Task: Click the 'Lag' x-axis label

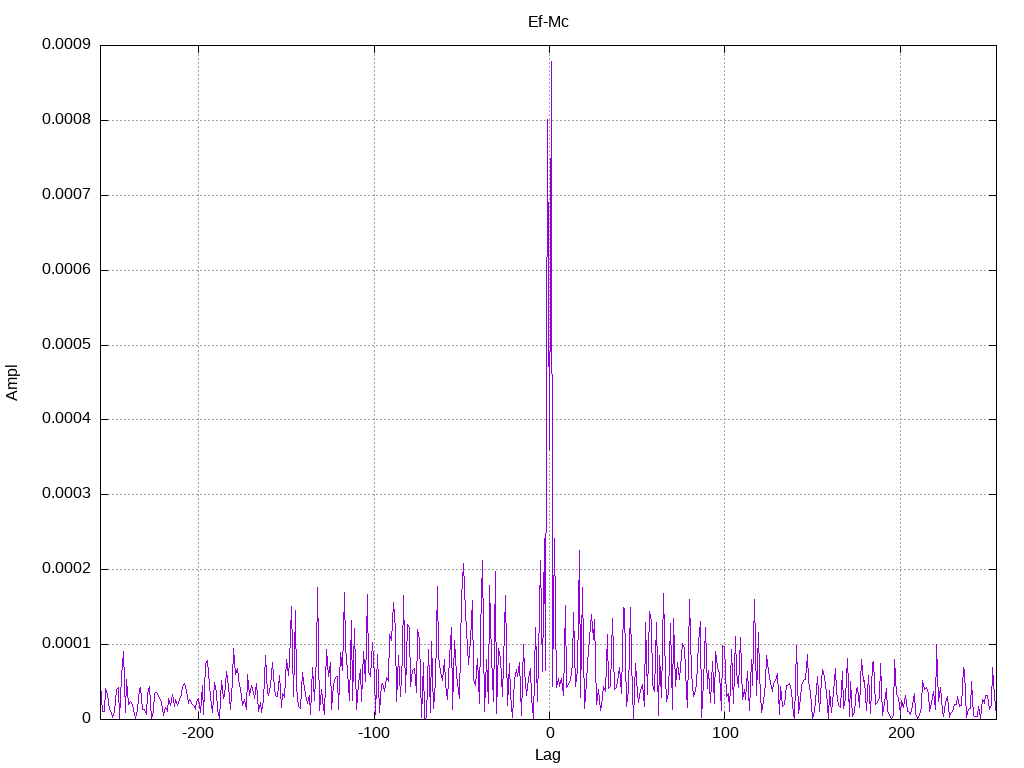Action: (x=547, y=755)
